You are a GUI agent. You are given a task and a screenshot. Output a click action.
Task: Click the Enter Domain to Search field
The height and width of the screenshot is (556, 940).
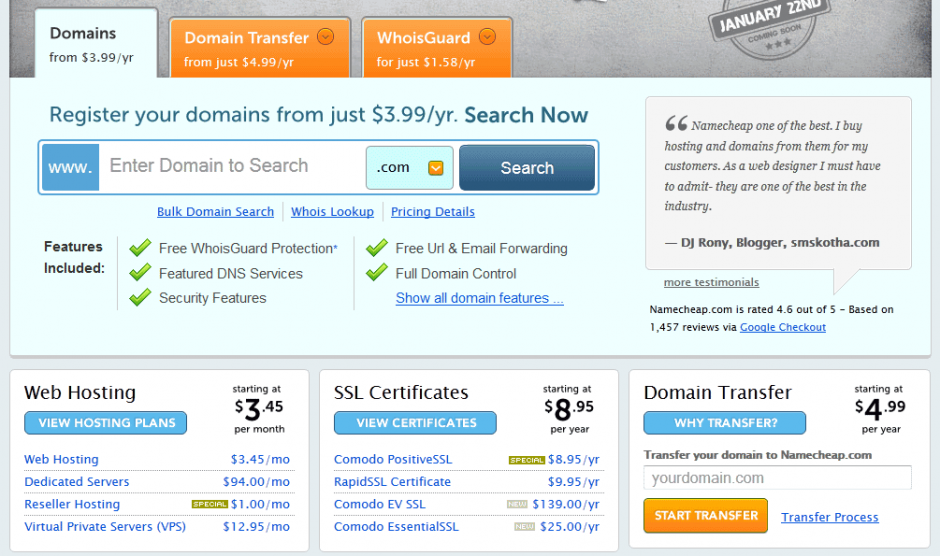pyautogui.click(x=232, y=166)
